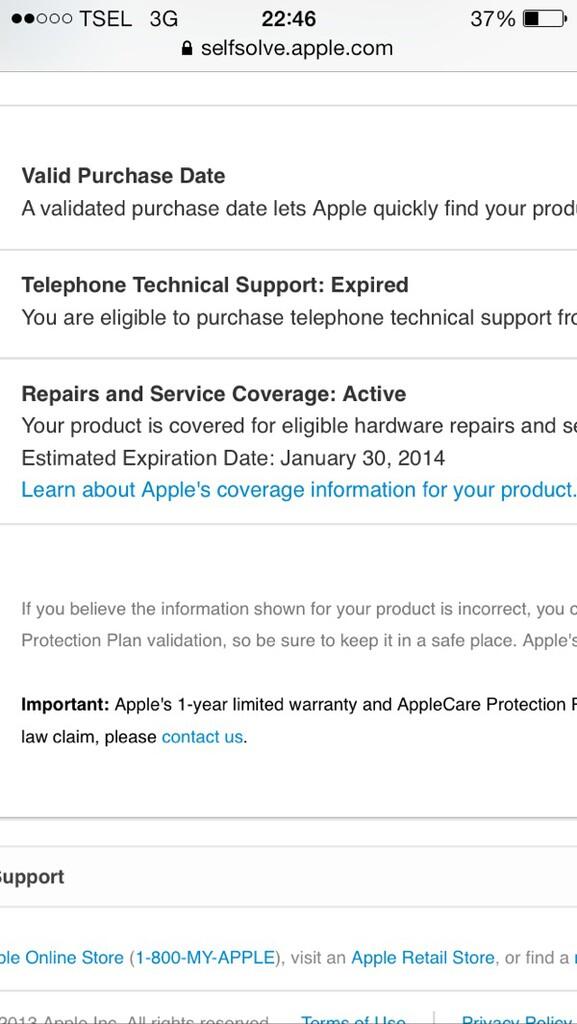Follow the contact us link
This screenshot has width=577, height=1024.
(x=202, y=737)
